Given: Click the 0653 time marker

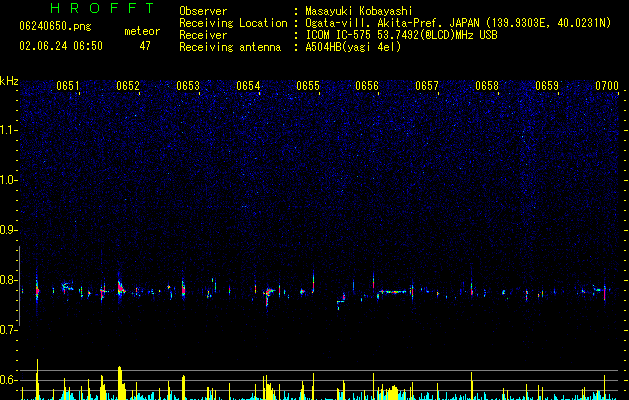Looking at the screenshot, I should 188,86.
